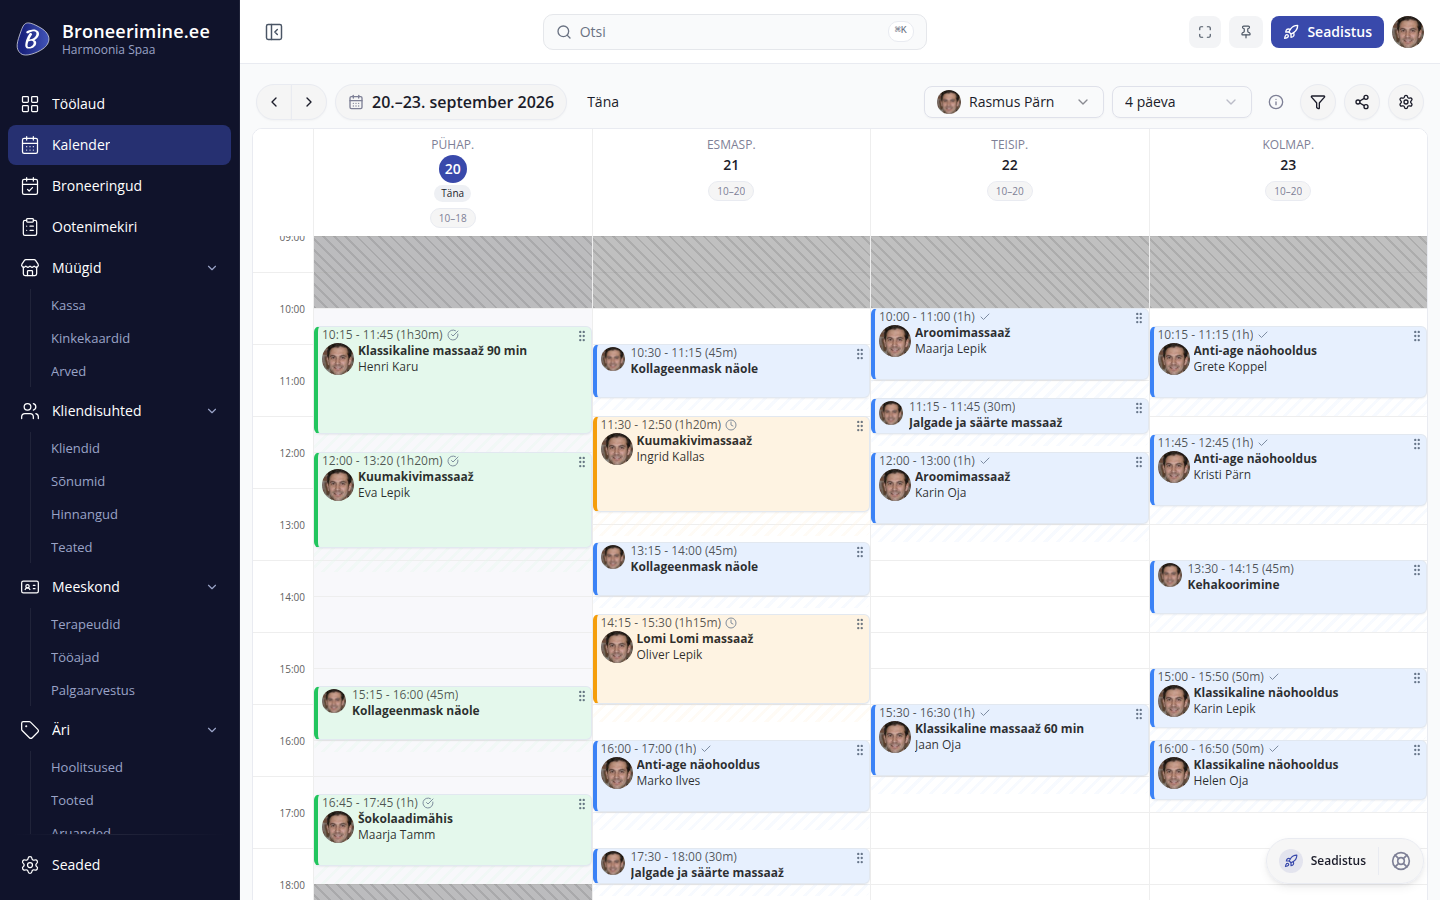Open the Broneerimine.ee logo

point(33,39)
